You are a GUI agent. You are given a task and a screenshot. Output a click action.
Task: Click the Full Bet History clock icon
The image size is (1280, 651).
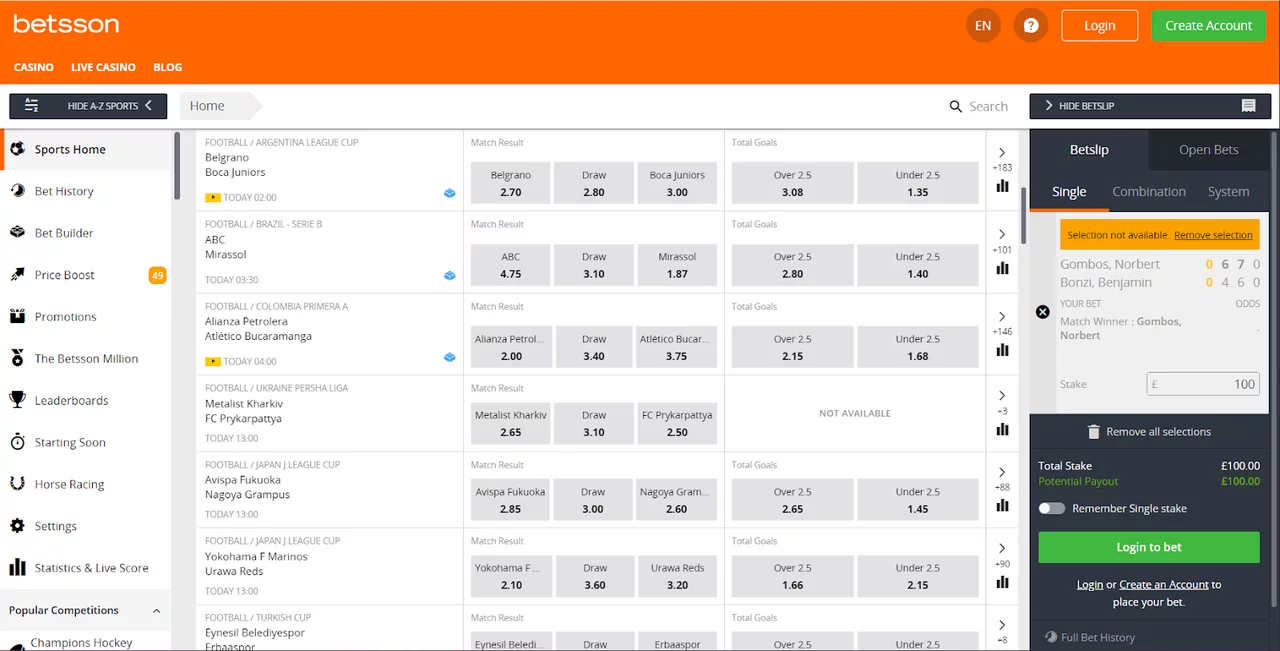1051,637
